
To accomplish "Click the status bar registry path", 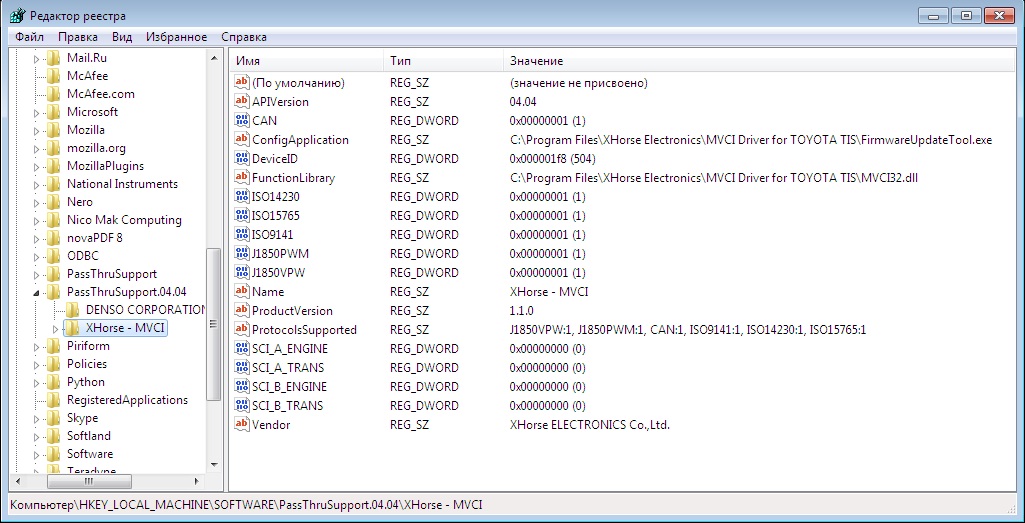I will coord(246,505).
